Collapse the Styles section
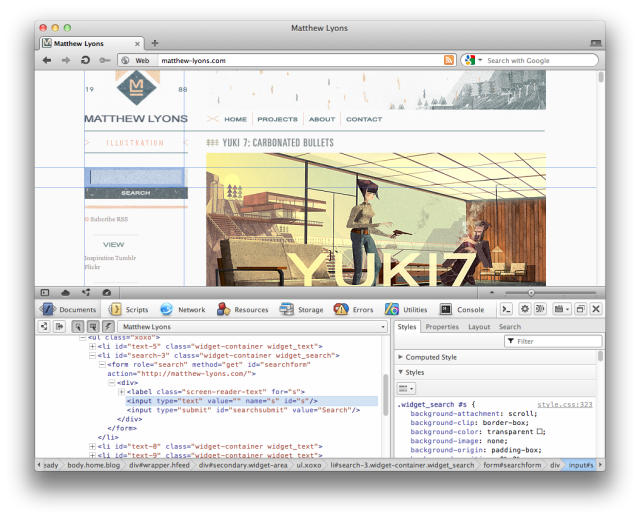 [x=400, y=372]
